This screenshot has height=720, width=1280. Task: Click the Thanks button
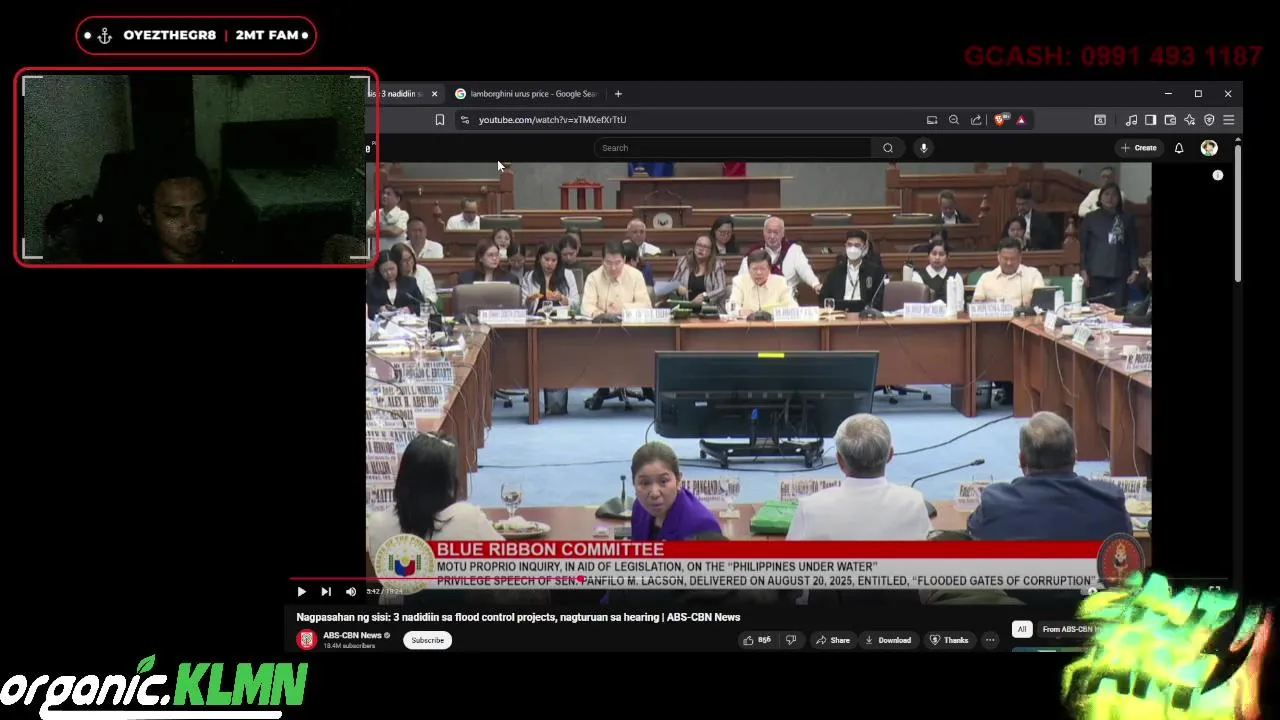[x=949, y=640]
